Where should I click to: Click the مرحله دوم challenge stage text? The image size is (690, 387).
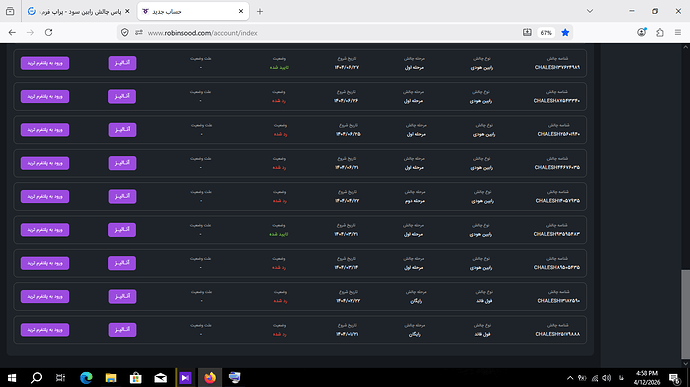[x=415, y=201]
